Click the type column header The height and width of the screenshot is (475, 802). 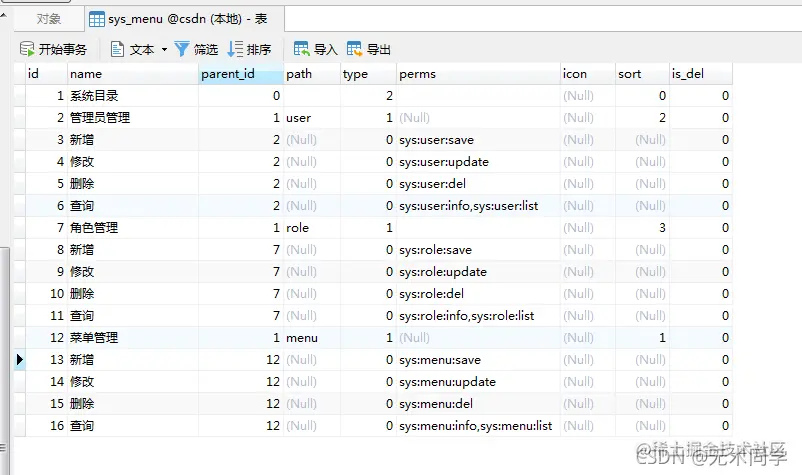[x=369, y=74]
